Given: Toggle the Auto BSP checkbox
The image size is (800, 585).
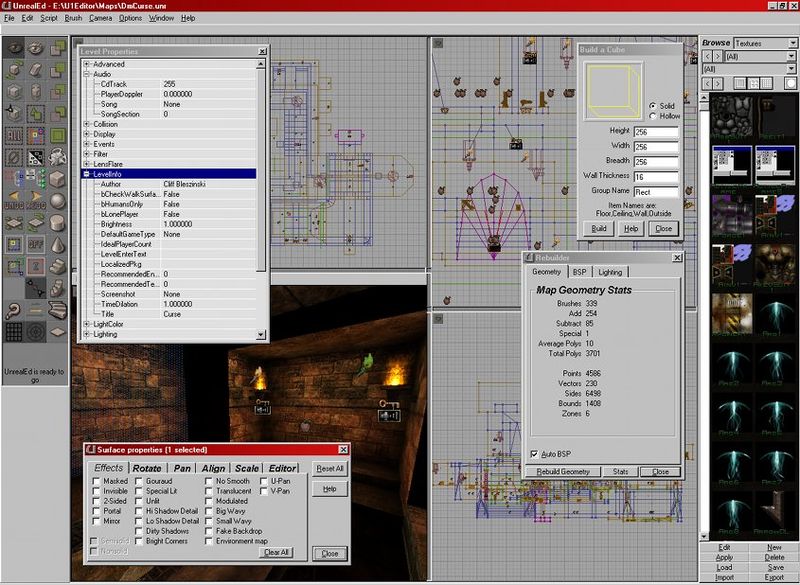Looking at the screenshot, I should (534, 454).
